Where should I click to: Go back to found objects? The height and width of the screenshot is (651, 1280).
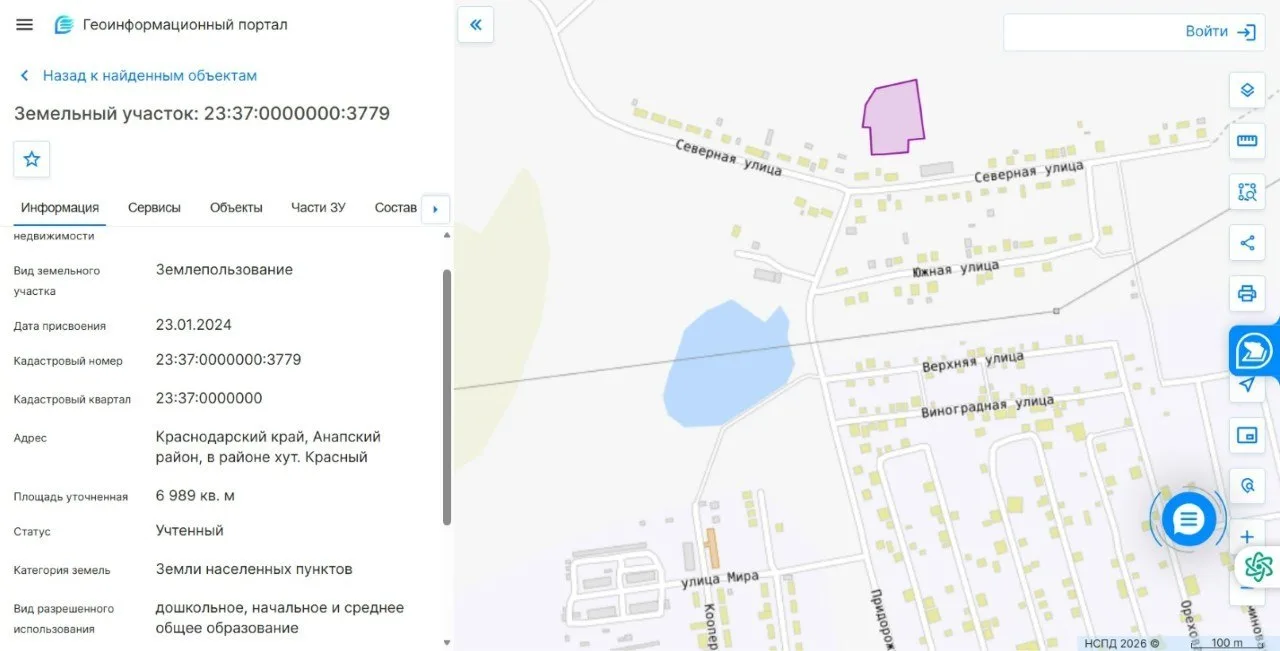coord(139,76)
